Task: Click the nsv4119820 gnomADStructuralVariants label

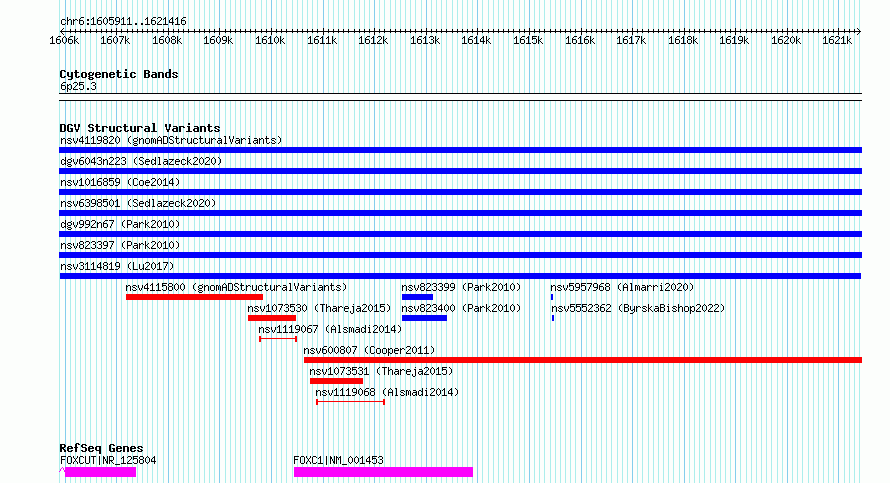Action: point(171,140)
